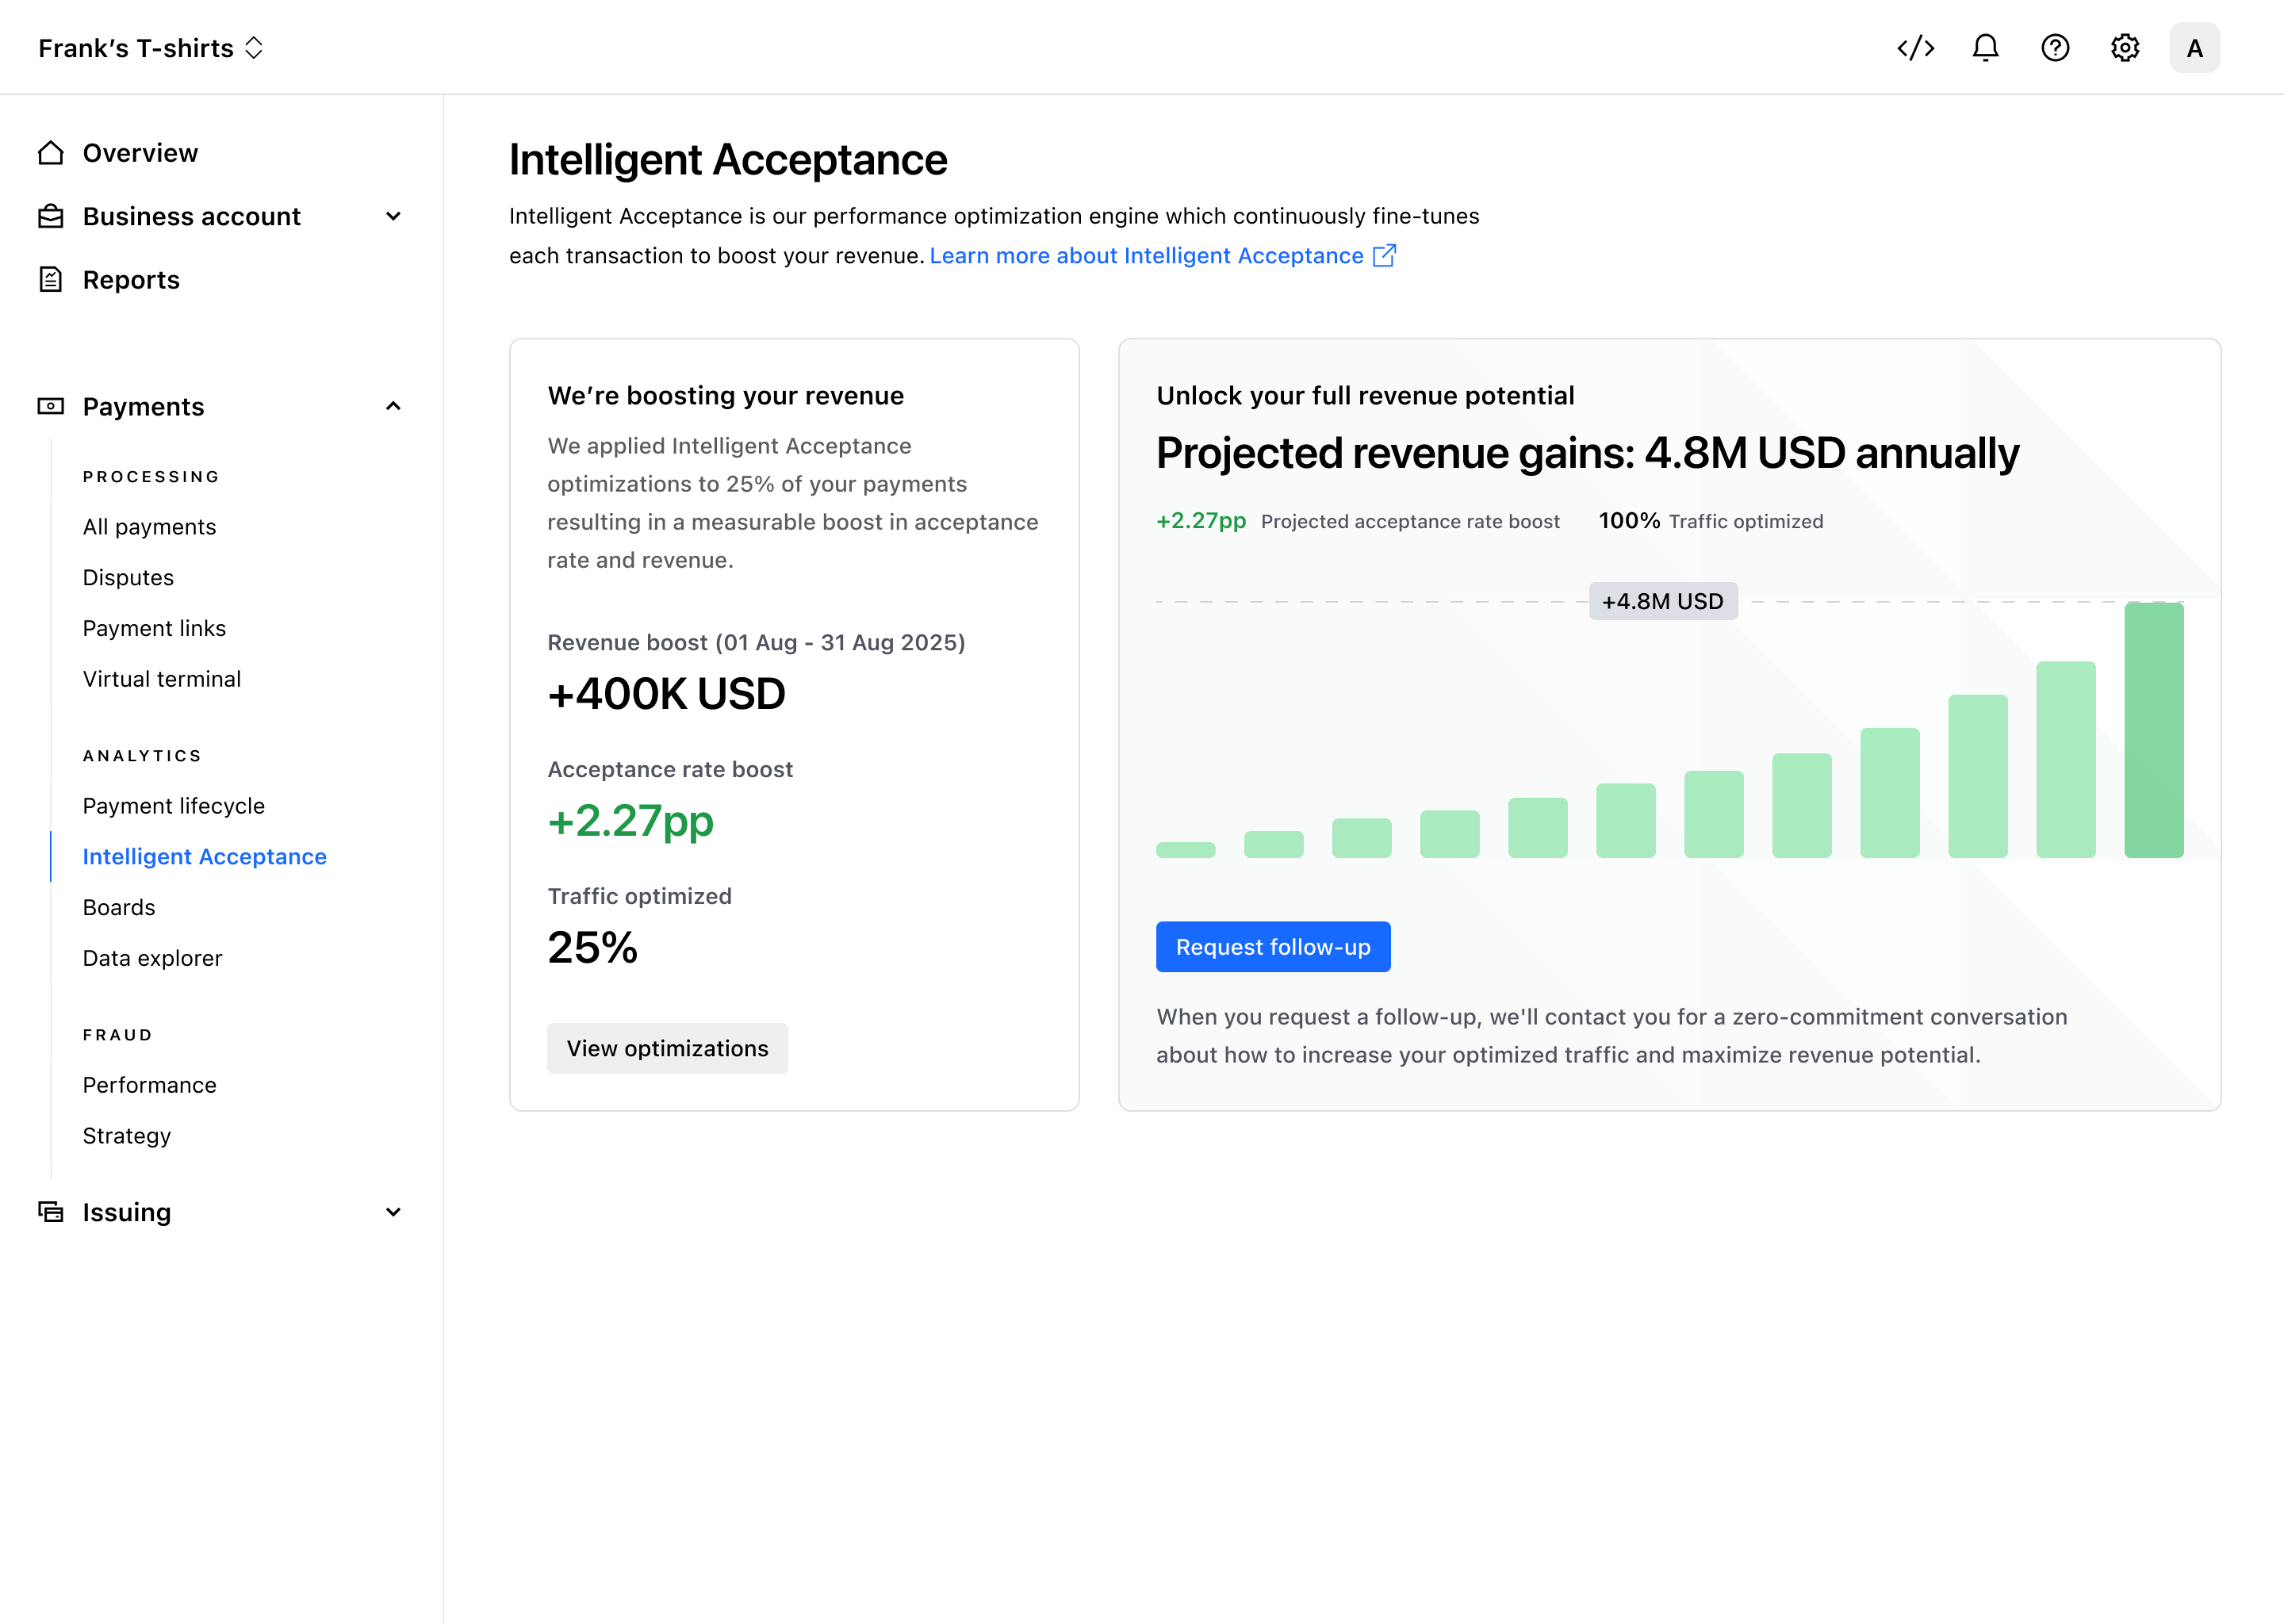
Task: Open Payment links
Action: pyautogui.click(x=154, y=628)
